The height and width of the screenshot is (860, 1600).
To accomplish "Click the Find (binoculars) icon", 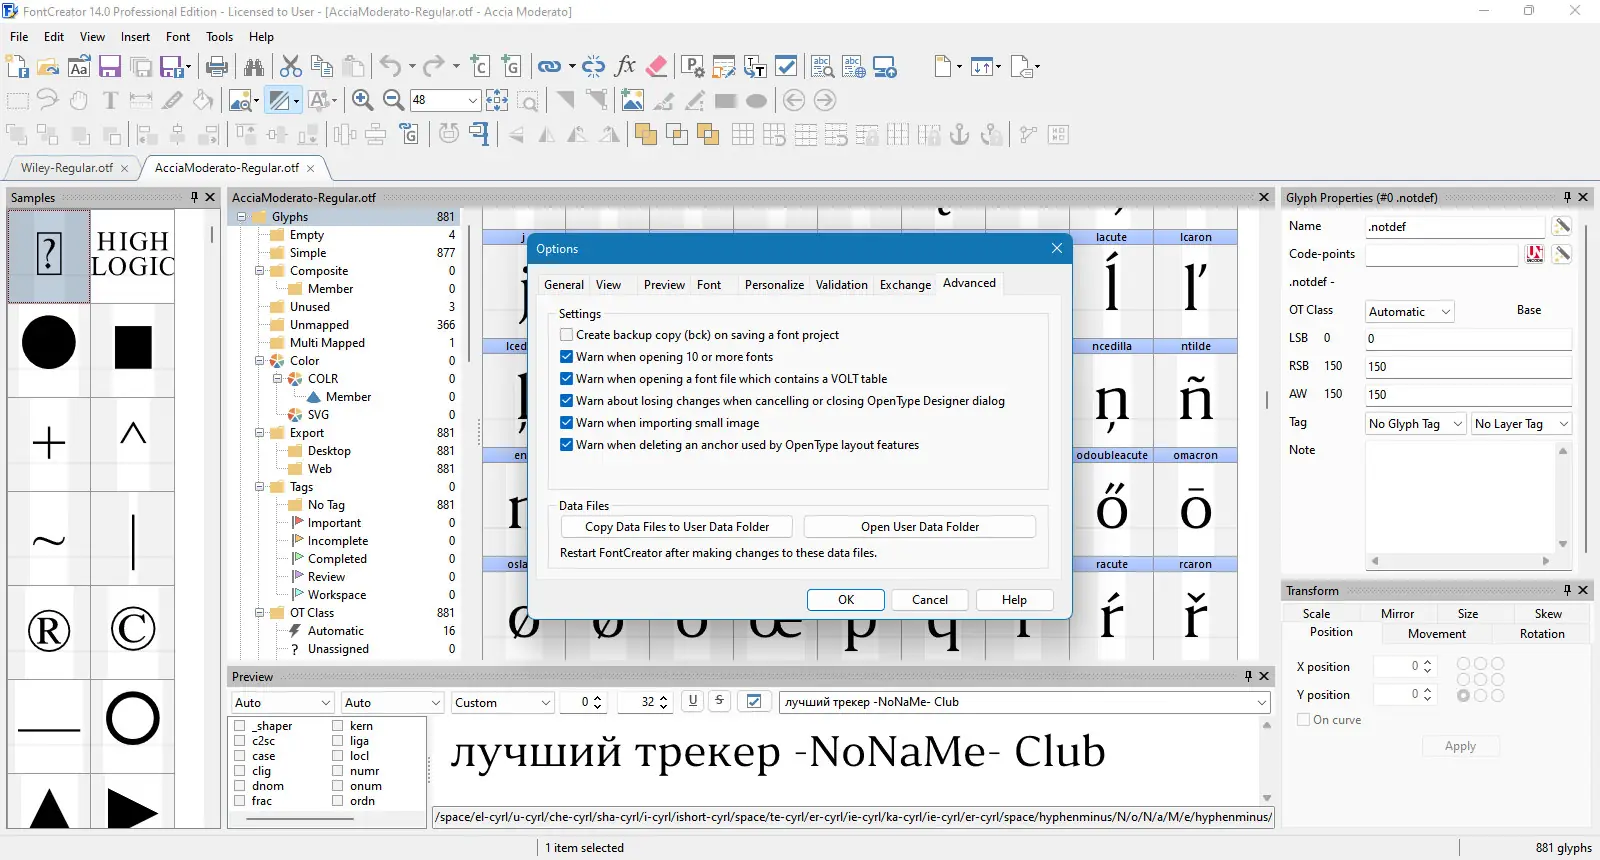I will (254, 67).
